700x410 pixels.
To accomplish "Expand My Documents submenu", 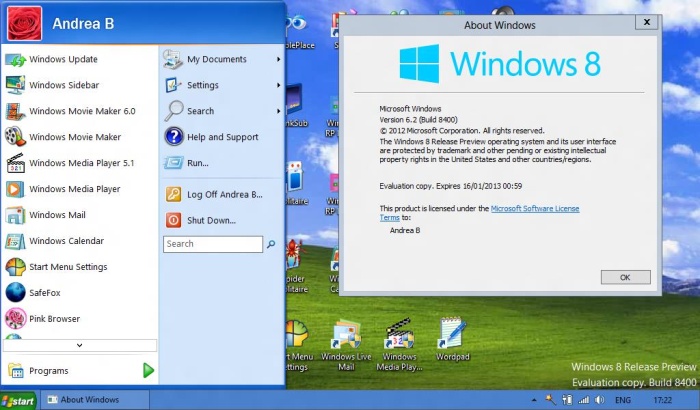I will [222, 59].
